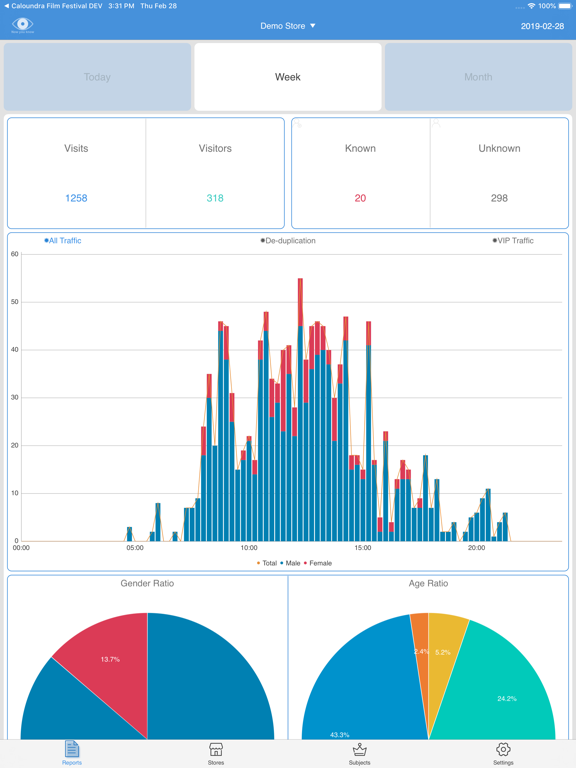This screenshot has width=576, height=768.
Task: Open the Visitors card showing 318
Action: tap(215, 173)
